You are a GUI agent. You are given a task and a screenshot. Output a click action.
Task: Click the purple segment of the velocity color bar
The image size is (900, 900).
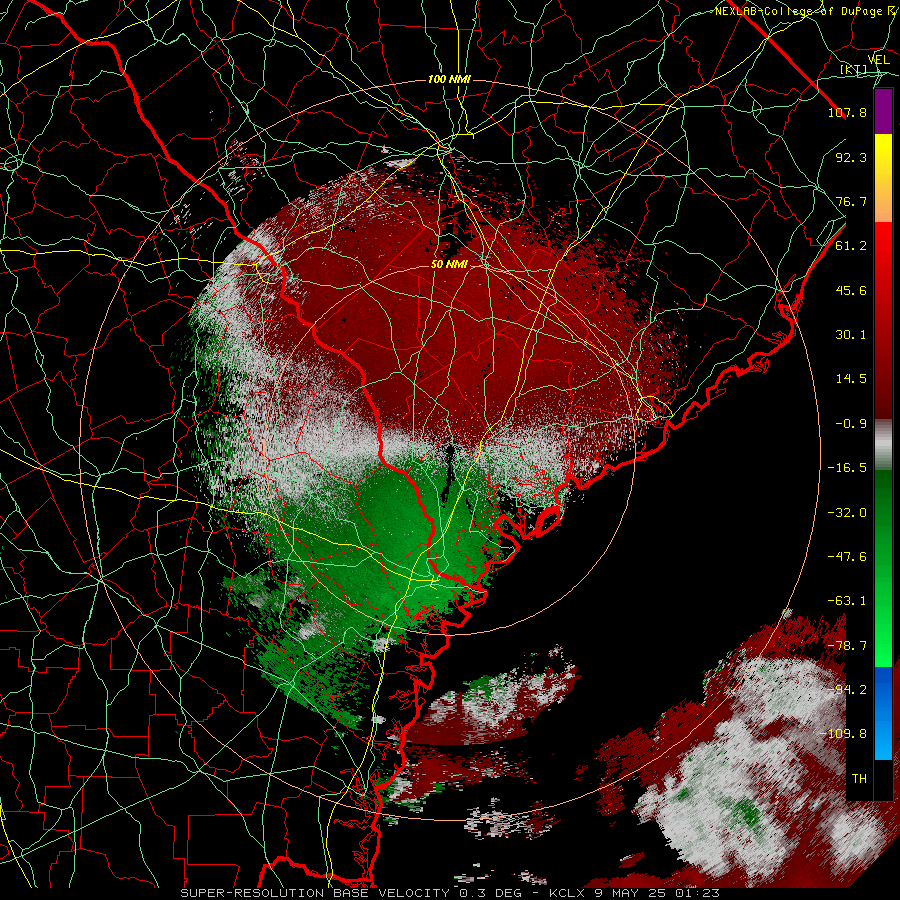click(x=883, y=112)
